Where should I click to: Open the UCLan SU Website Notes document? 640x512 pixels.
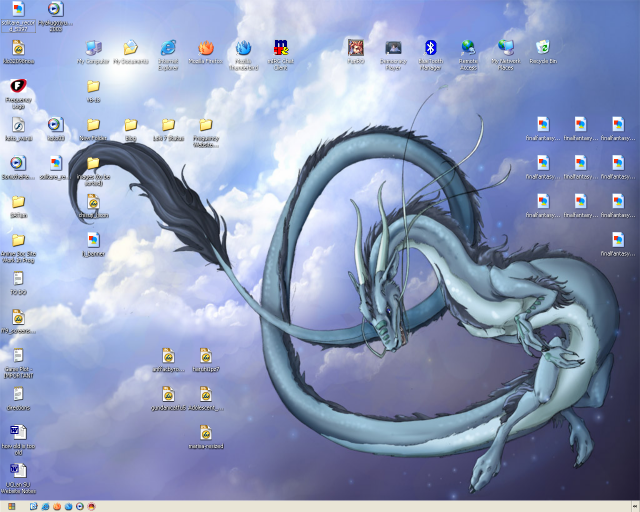click(x=18, y=478)
